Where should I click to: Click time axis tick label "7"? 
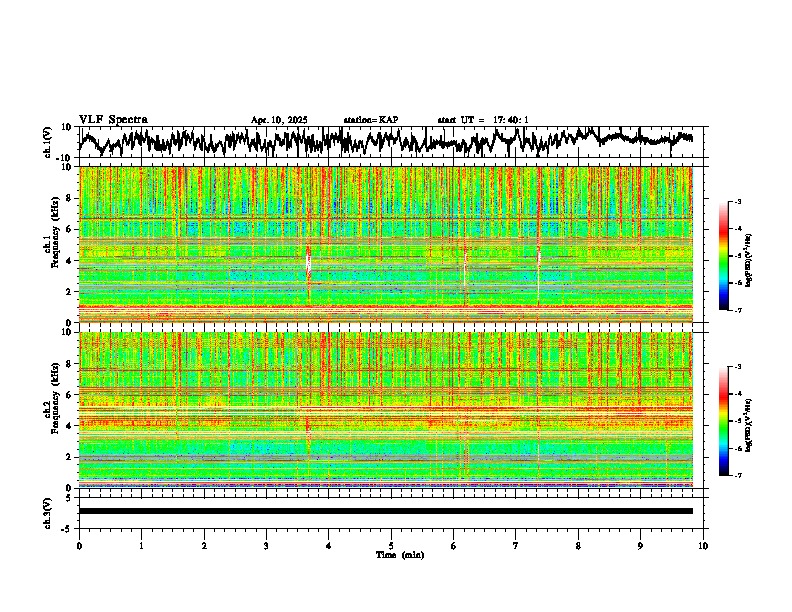tap(516, 546)
